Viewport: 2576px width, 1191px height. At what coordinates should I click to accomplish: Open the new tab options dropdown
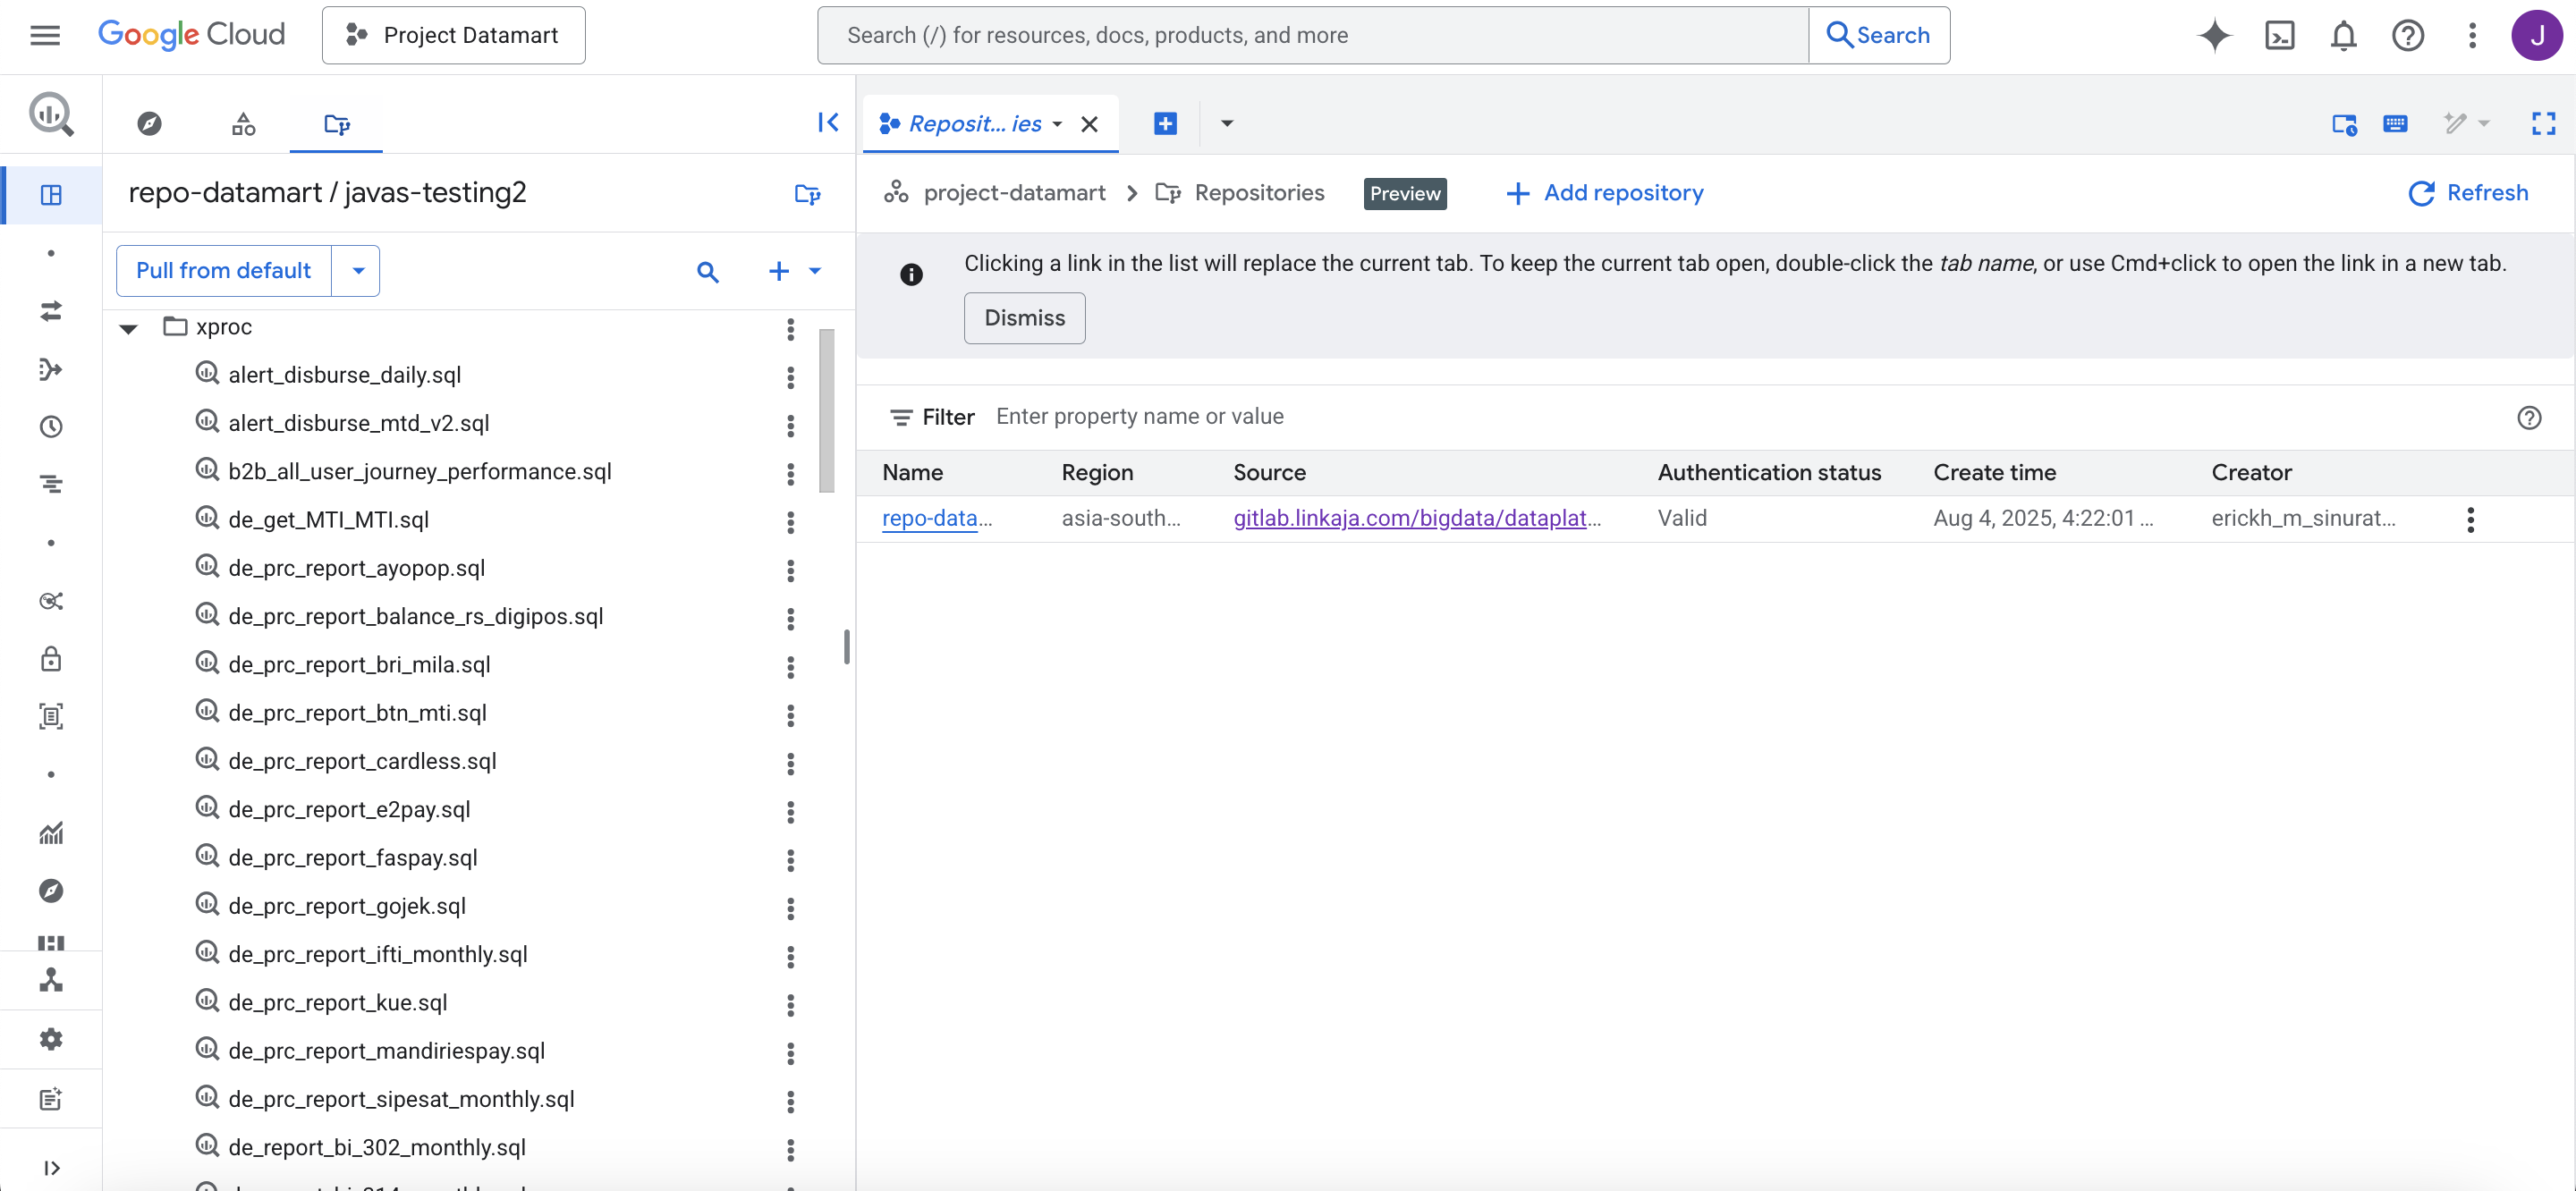(1226, 123)
